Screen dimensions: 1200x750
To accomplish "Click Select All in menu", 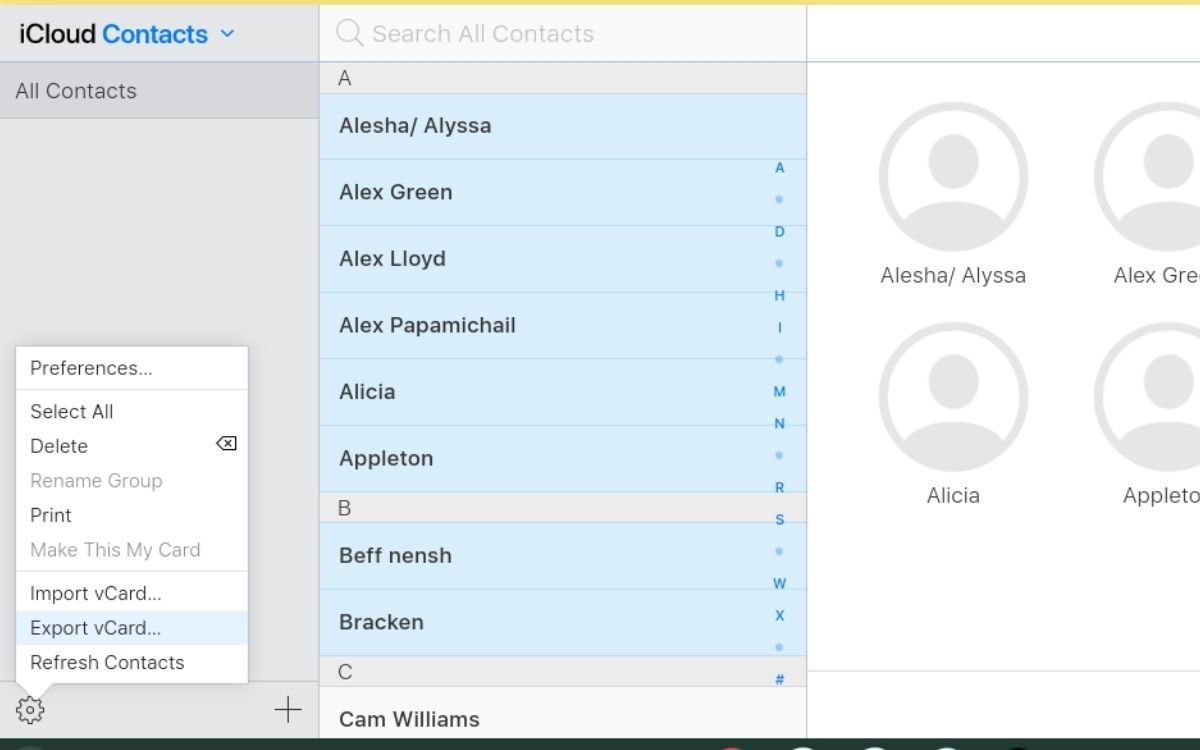I will (71, 411).
